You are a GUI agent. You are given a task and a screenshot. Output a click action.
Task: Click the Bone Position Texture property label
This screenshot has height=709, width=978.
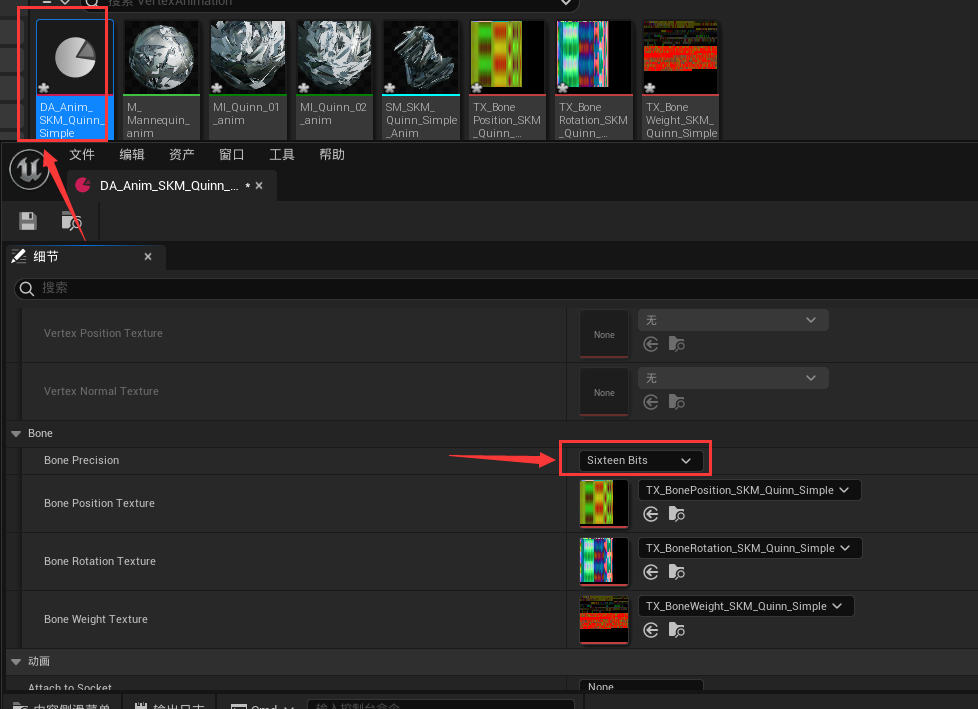99,503
